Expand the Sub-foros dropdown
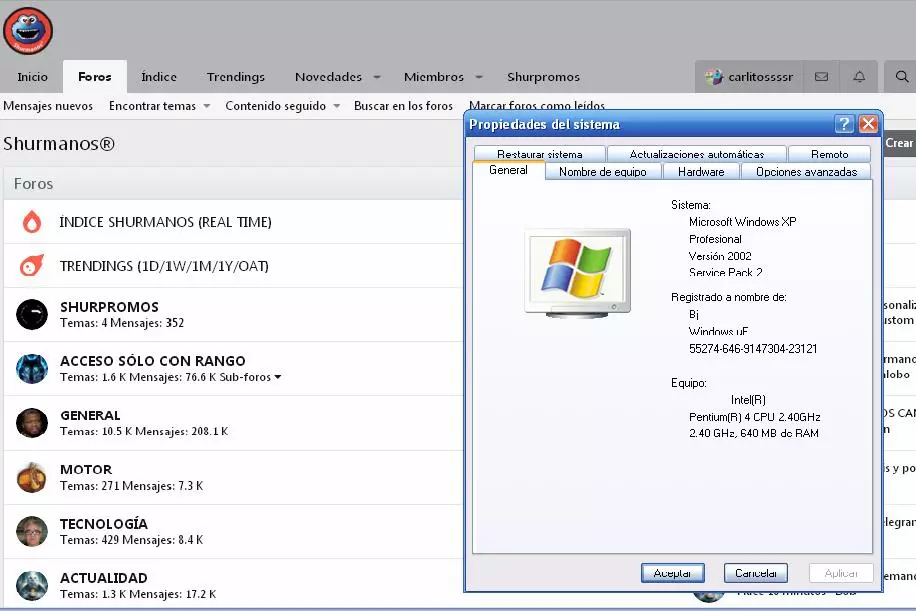Image resolution: width=916 pixels, height=611 pixels. (x=251, y=377)
